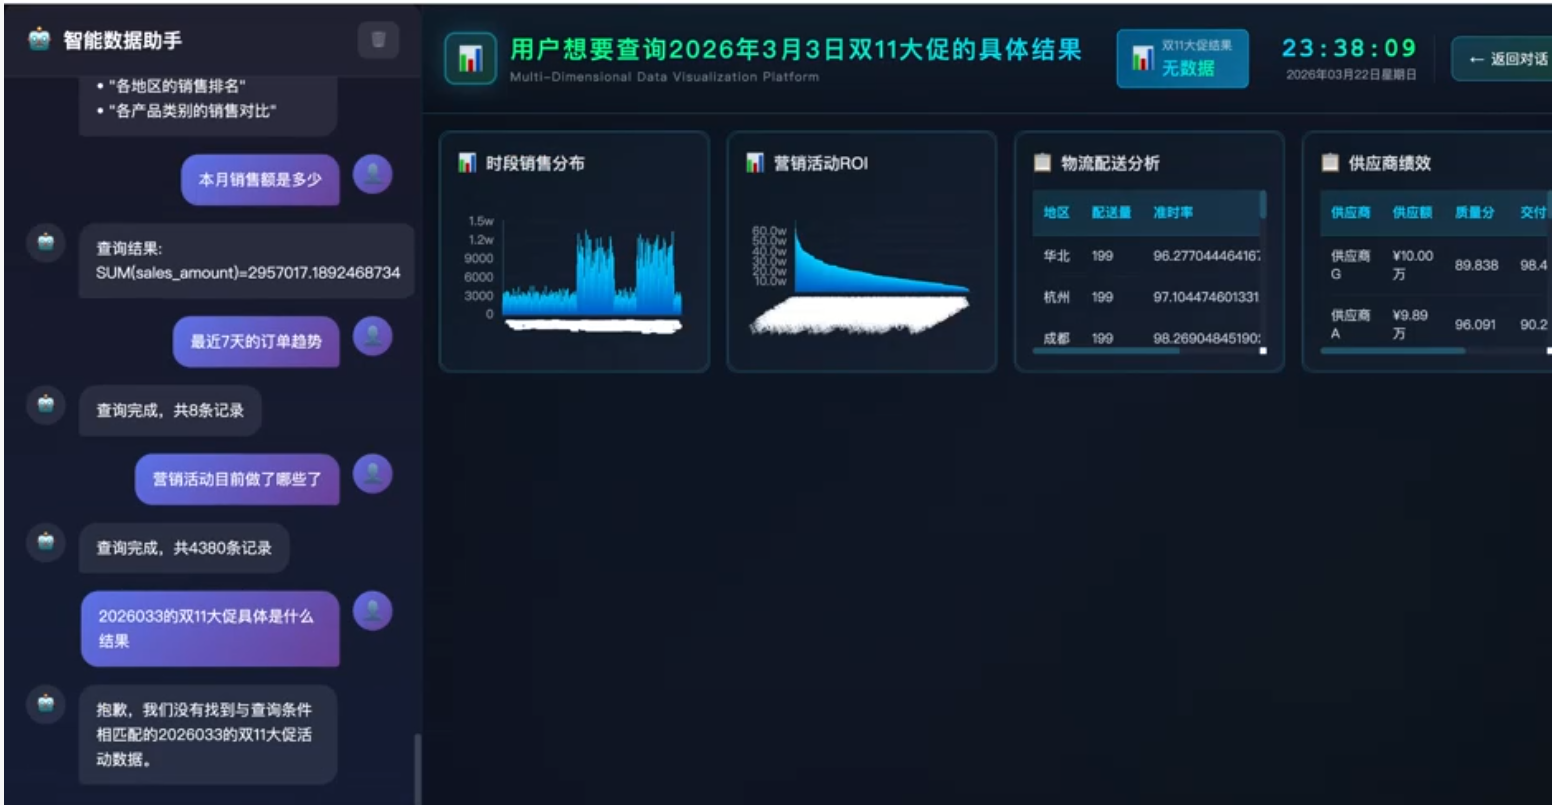Click bot avatar beside 查询完成，共8条记录
1552x805 pixels.
[45, 405]
